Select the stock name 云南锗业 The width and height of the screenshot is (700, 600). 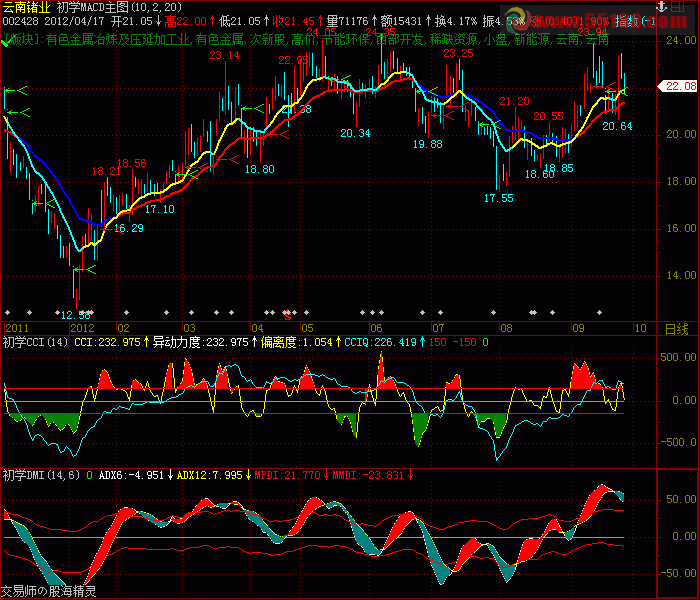pos(26,7)
